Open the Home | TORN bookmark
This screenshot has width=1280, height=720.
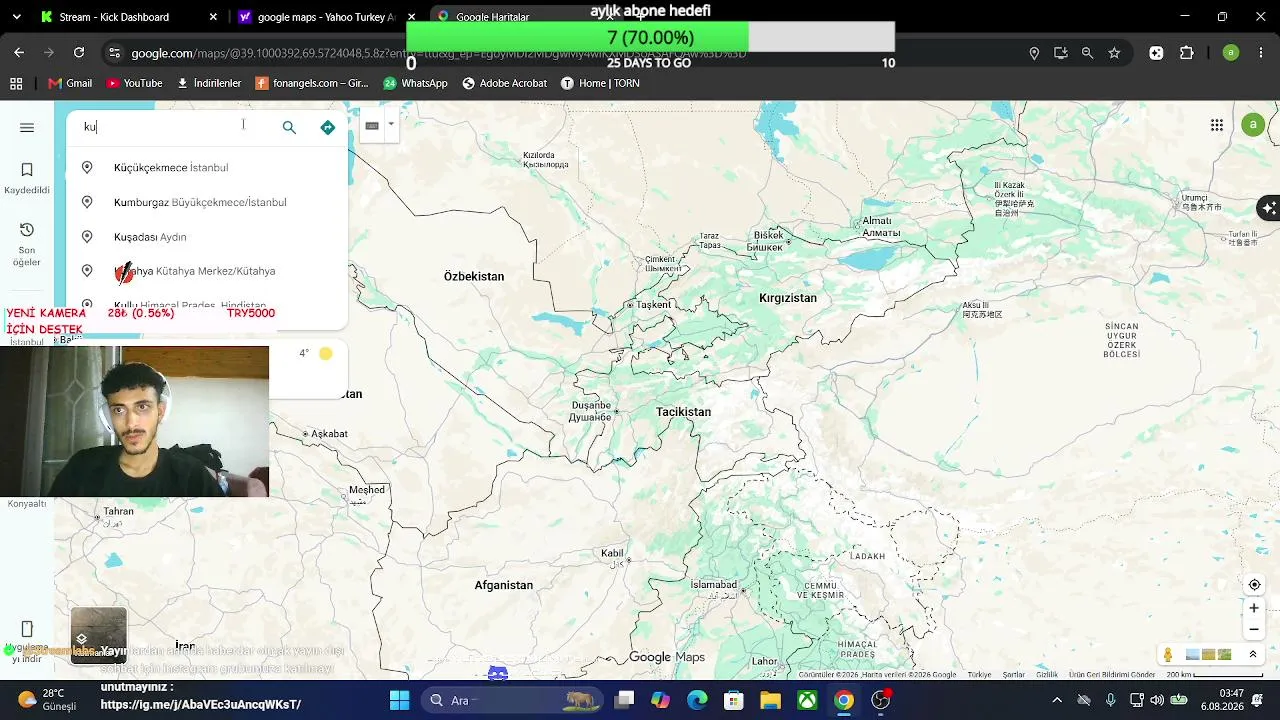600,83
